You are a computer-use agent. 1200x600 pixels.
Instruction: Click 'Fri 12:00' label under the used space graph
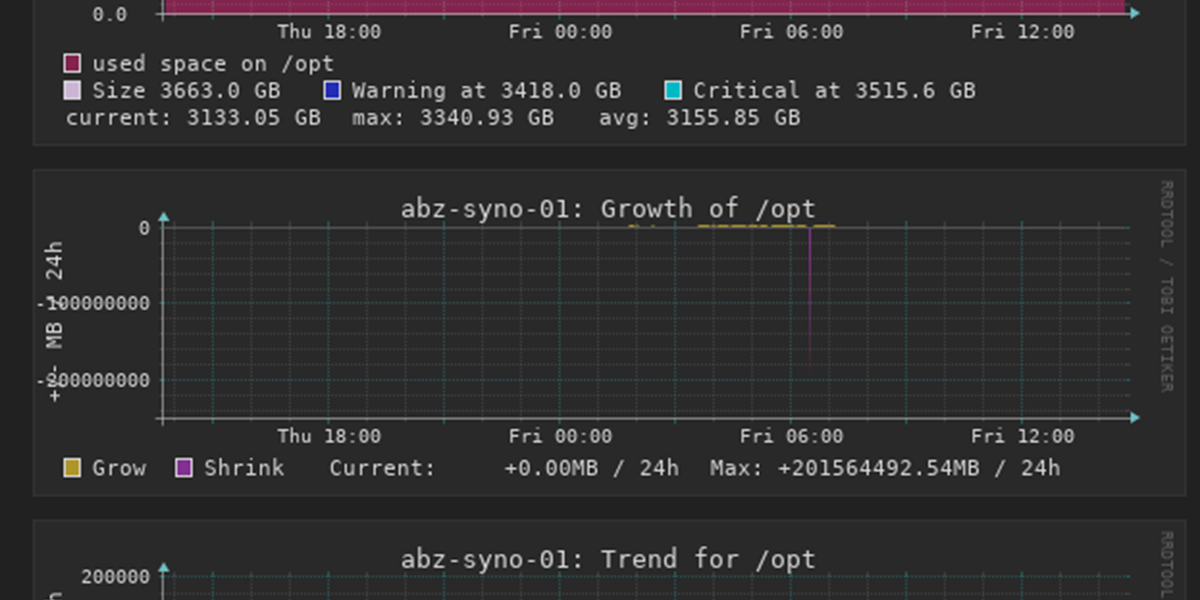1023,32
